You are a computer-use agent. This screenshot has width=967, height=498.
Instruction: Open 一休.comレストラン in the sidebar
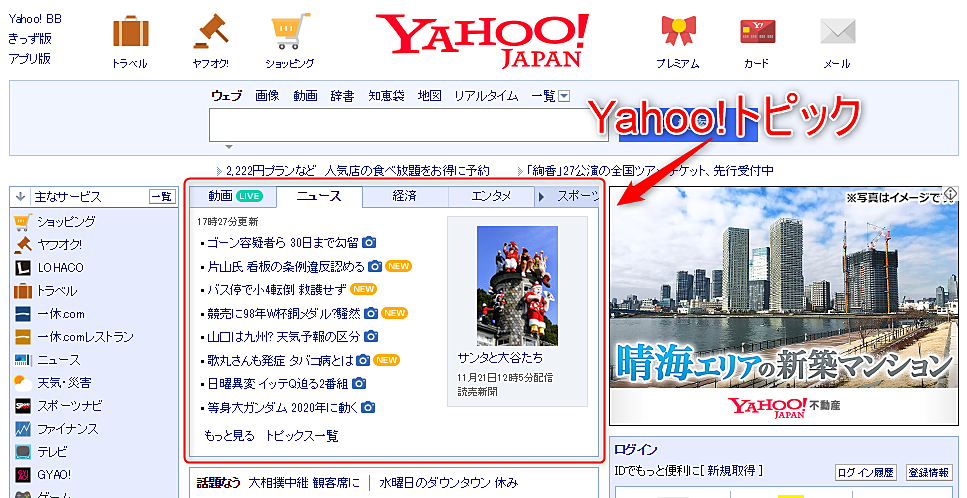click(85, 337)
